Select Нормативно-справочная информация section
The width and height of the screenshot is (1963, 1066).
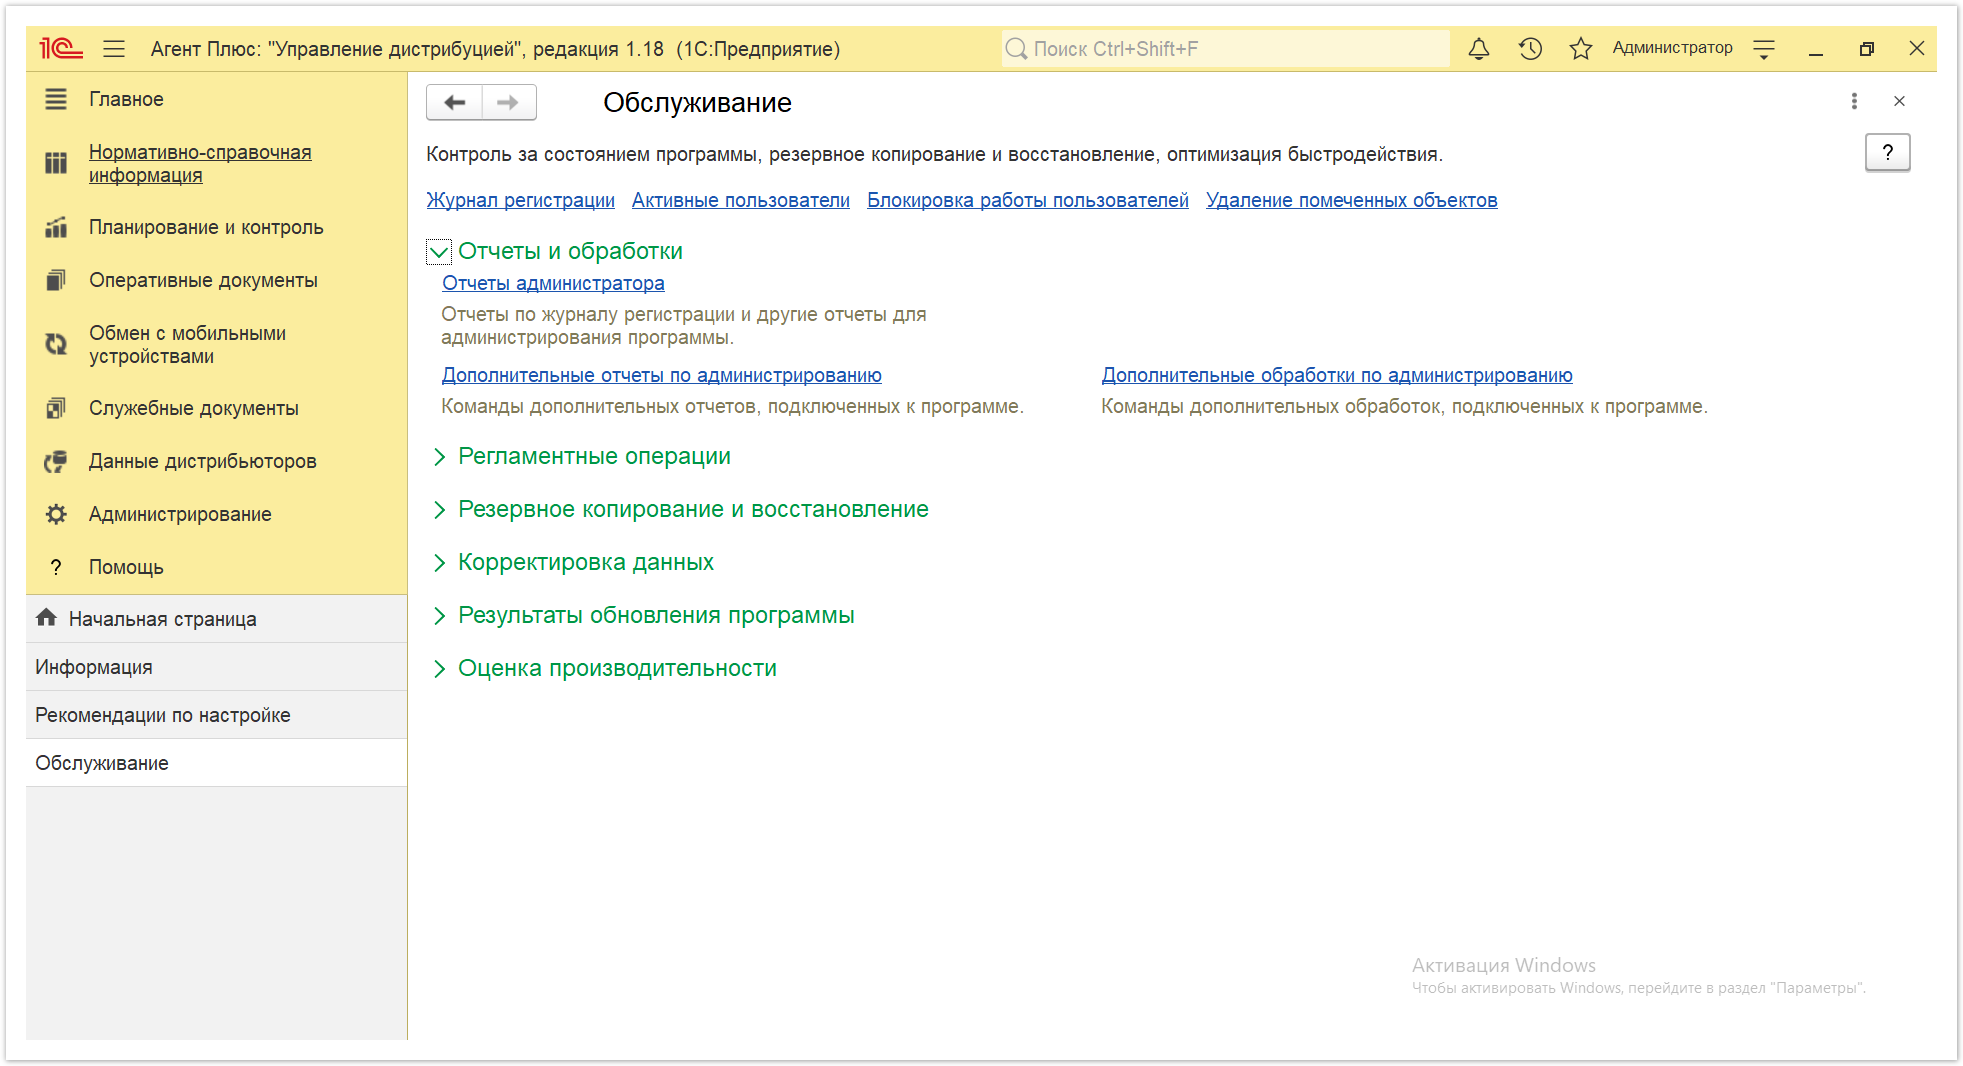pos(200,163)
